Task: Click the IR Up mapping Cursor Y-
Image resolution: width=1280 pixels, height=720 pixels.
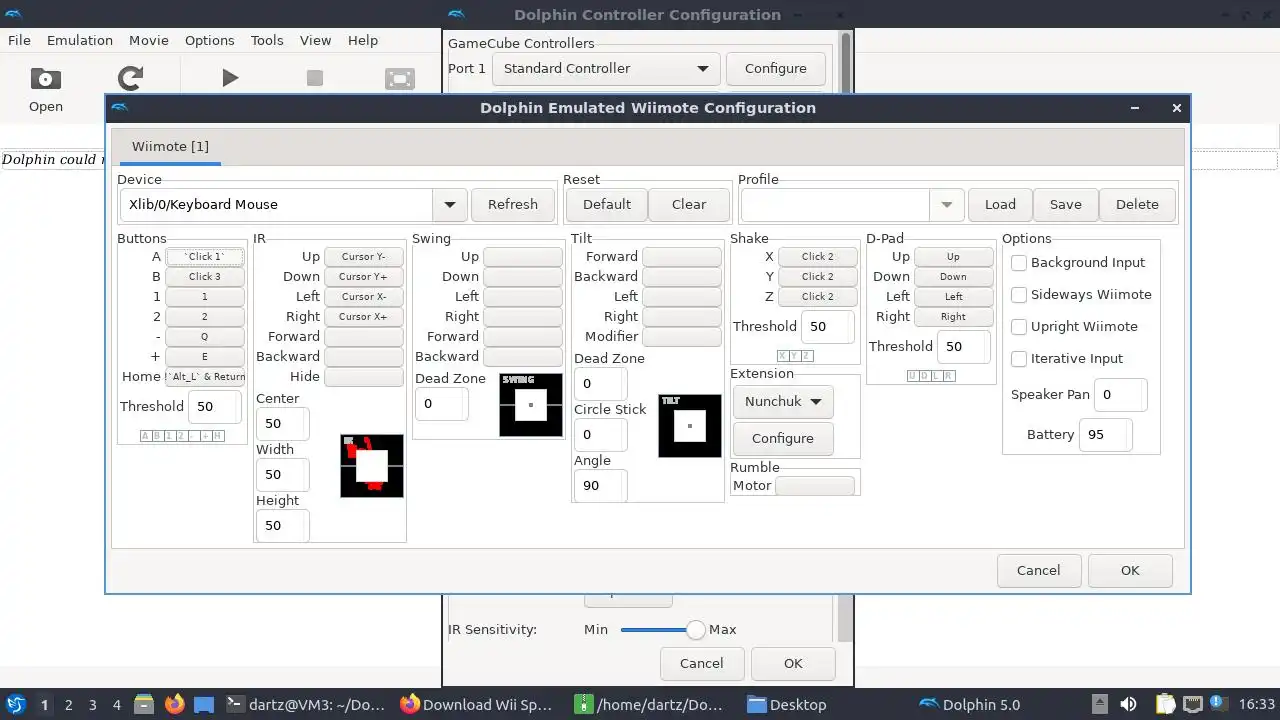Action: 363,256
